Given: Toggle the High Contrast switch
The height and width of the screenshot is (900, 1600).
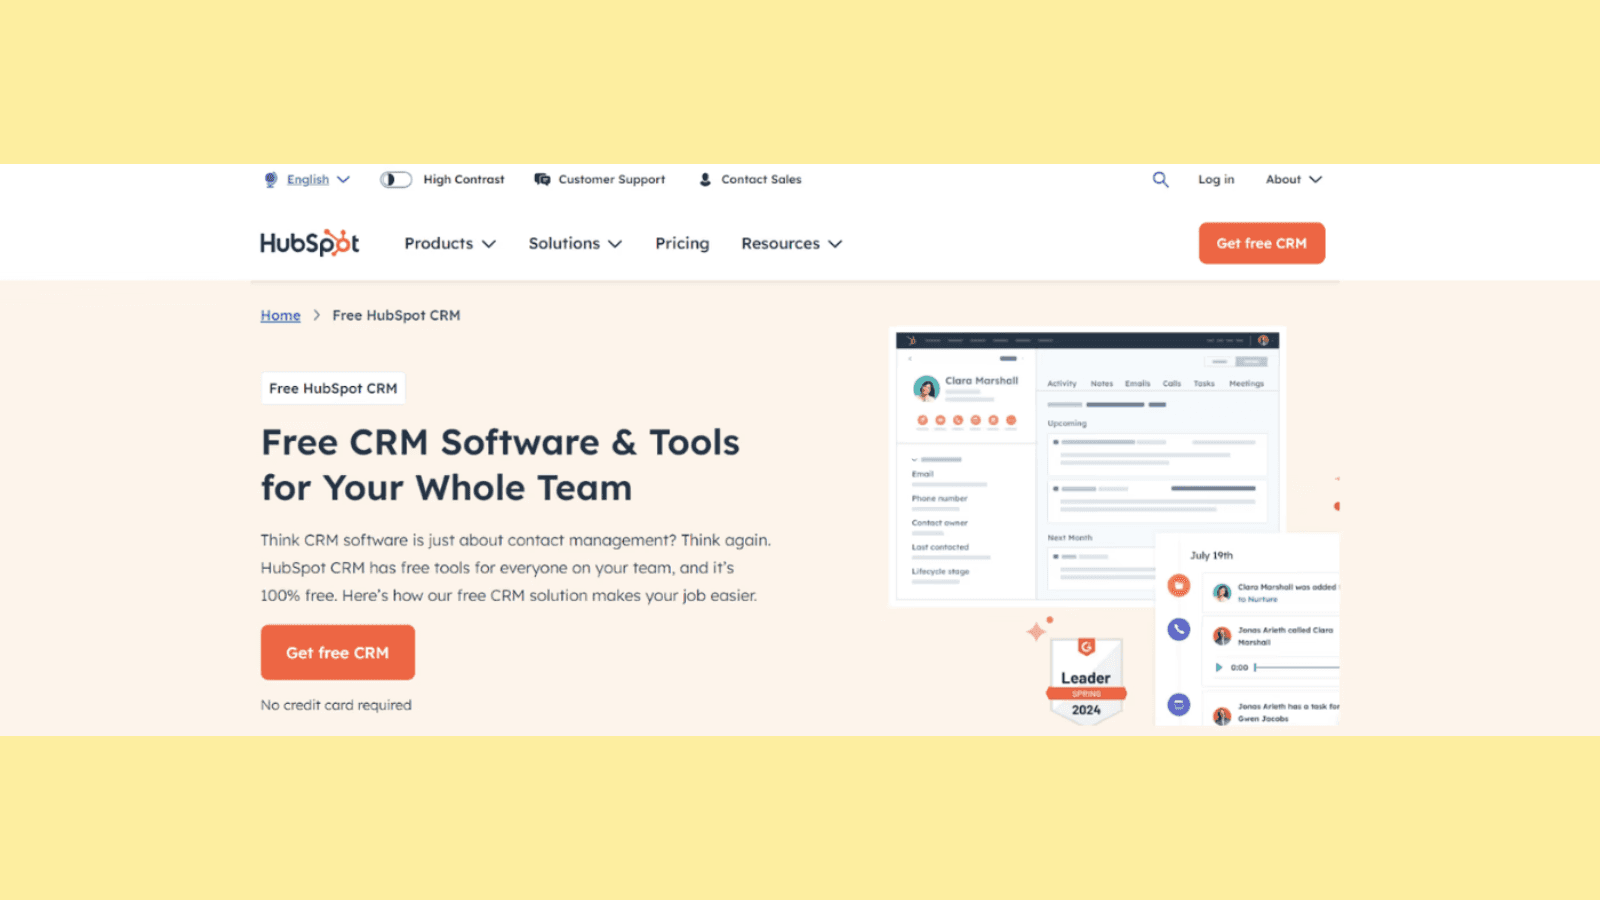Looking at the screenshot, I should pyautogui.click(x=396, y=180).
